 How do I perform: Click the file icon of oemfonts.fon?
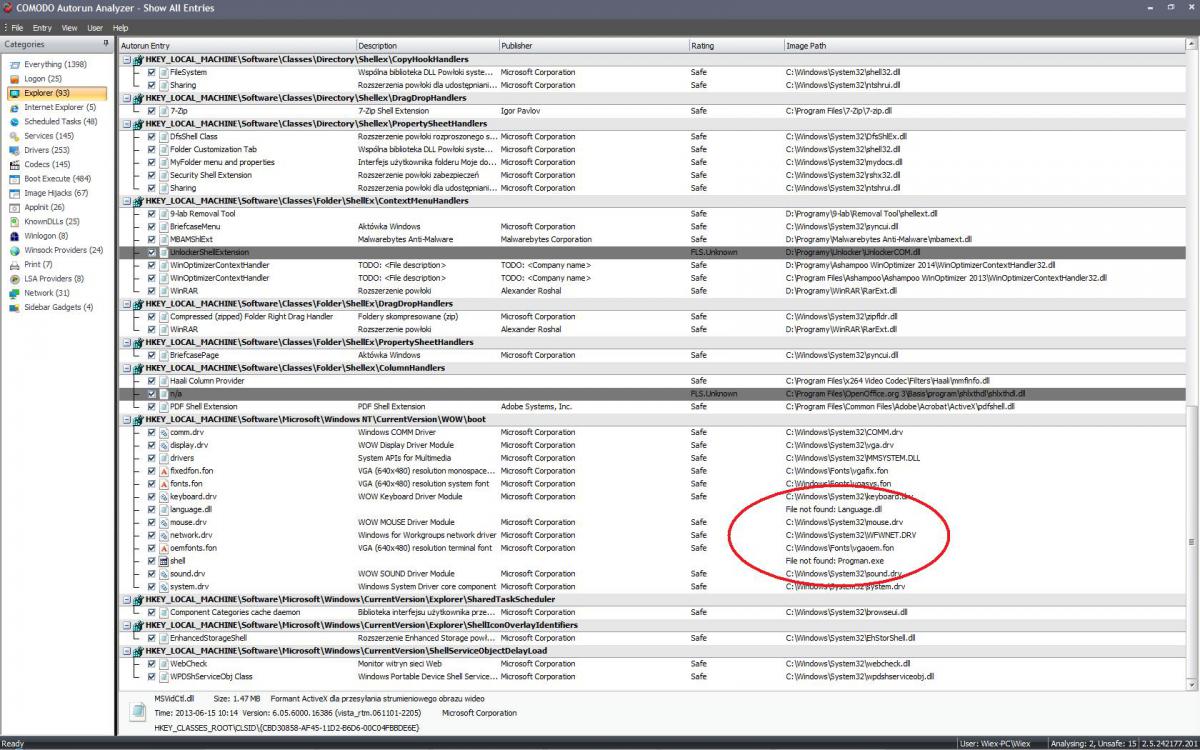coord(164,548)
